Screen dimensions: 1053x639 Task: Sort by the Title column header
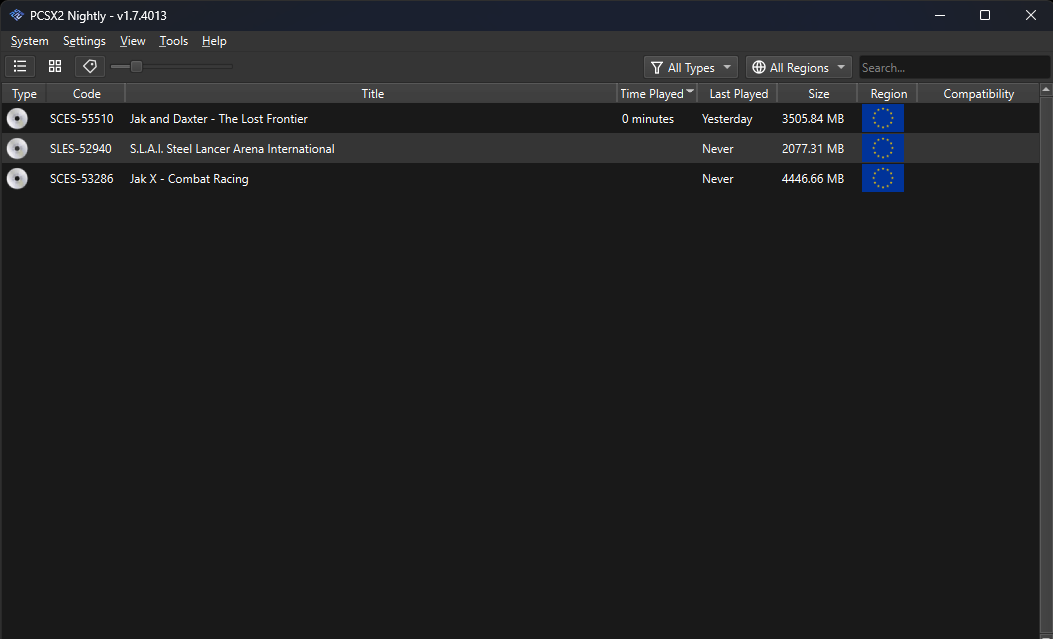coord(372,94)
